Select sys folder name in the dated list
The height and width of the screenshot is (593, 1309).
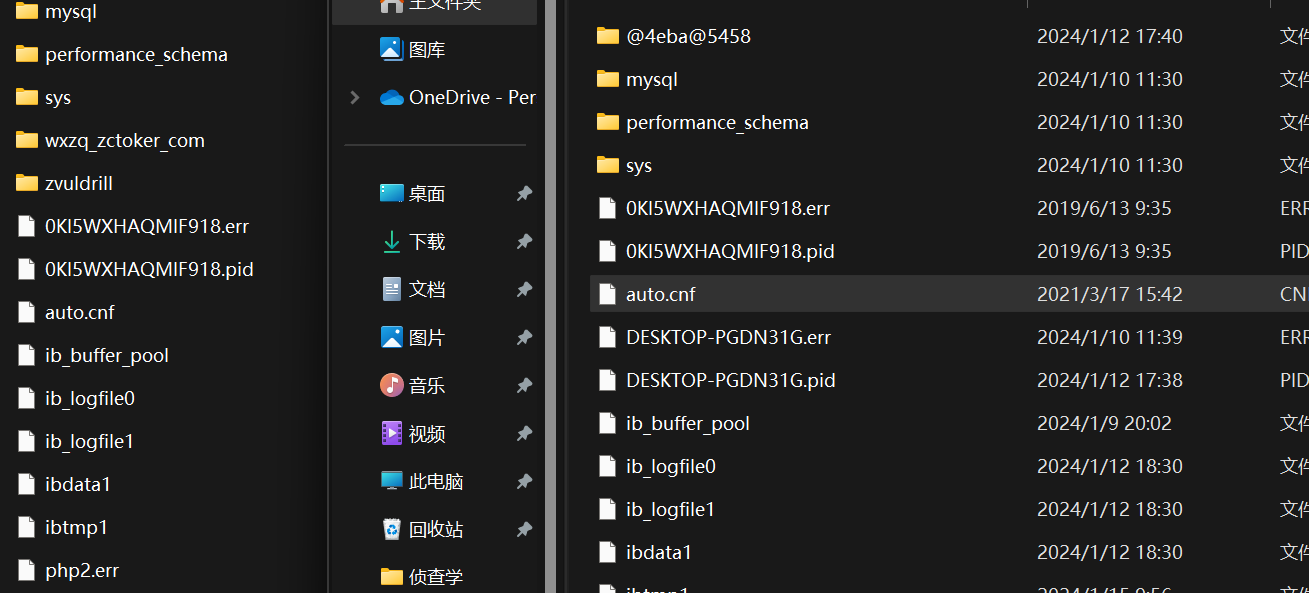(x=639, y=165)
